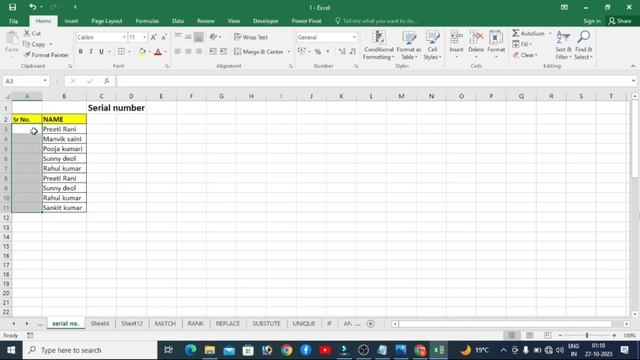Open the Formulas ribbon tab
The width and height of the screenshot is (640, 360).
coord(147,21)
